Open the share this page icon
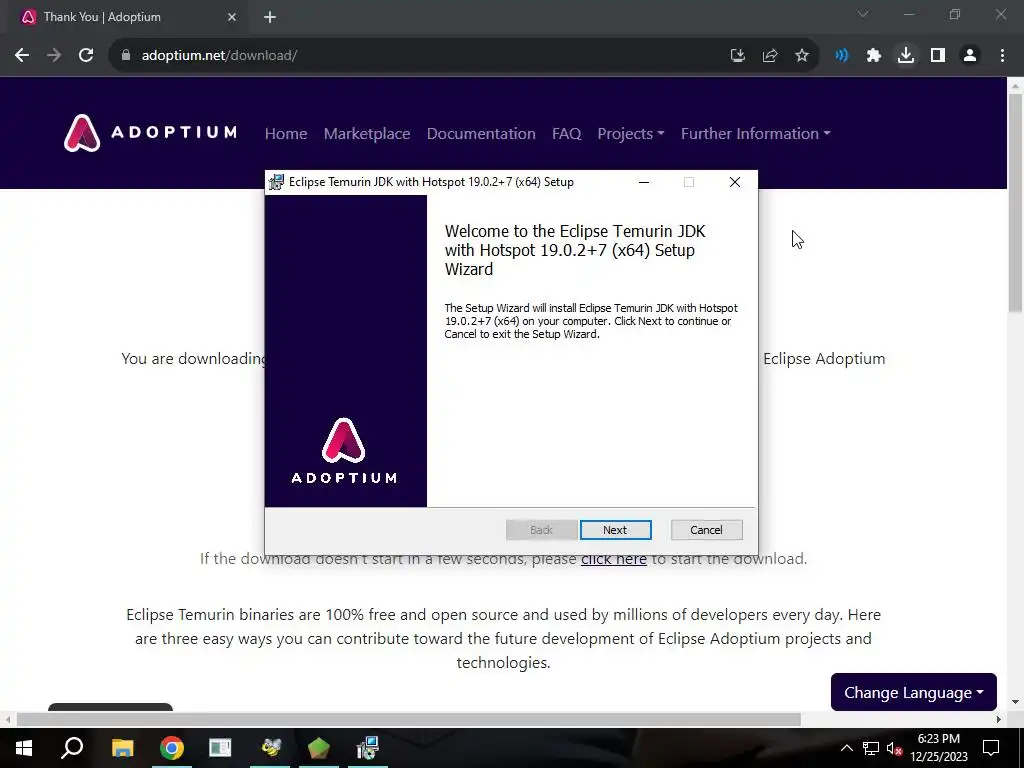This screenshot has height=768, width=1024. (770, 56)
